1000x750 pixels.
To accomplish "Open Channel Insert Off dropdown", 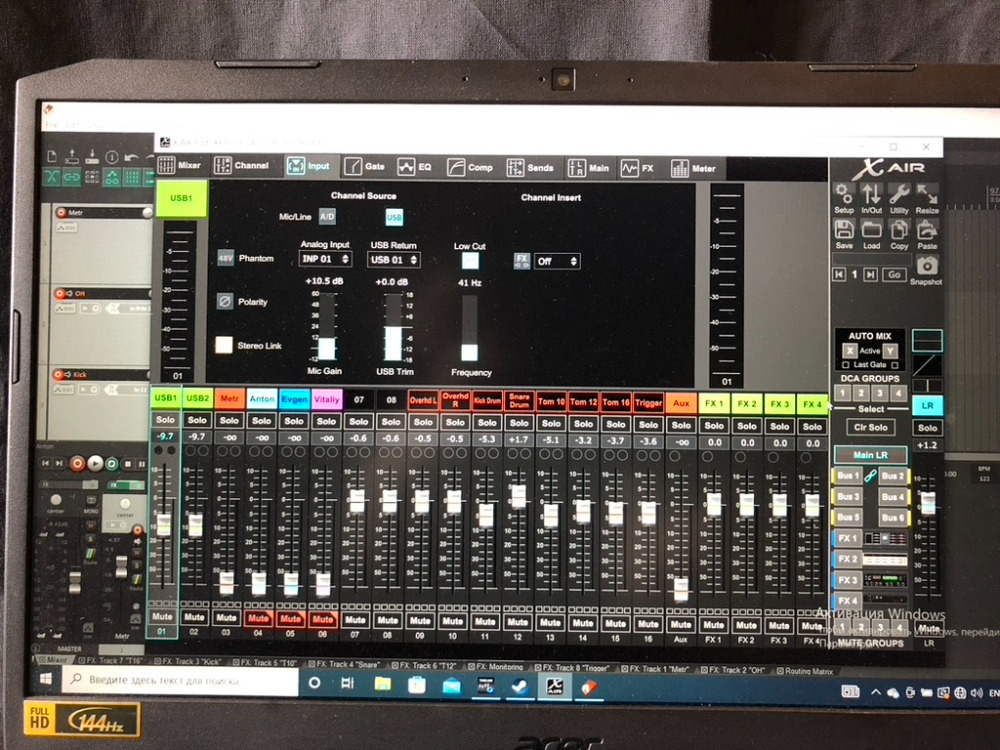I will 557,261.
